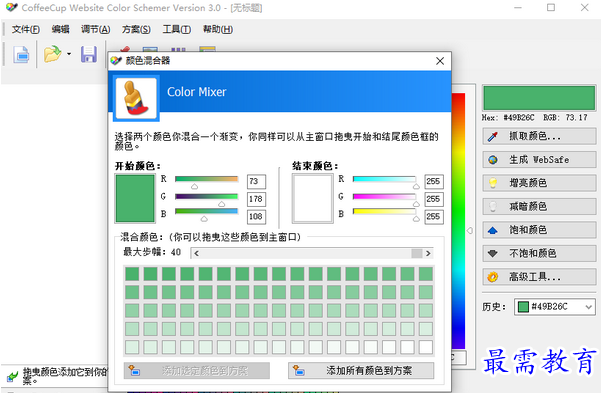This screenshot has height=393, width=605.
Task: Close the 颜色混合器 dialog
Action: point(440,61)
